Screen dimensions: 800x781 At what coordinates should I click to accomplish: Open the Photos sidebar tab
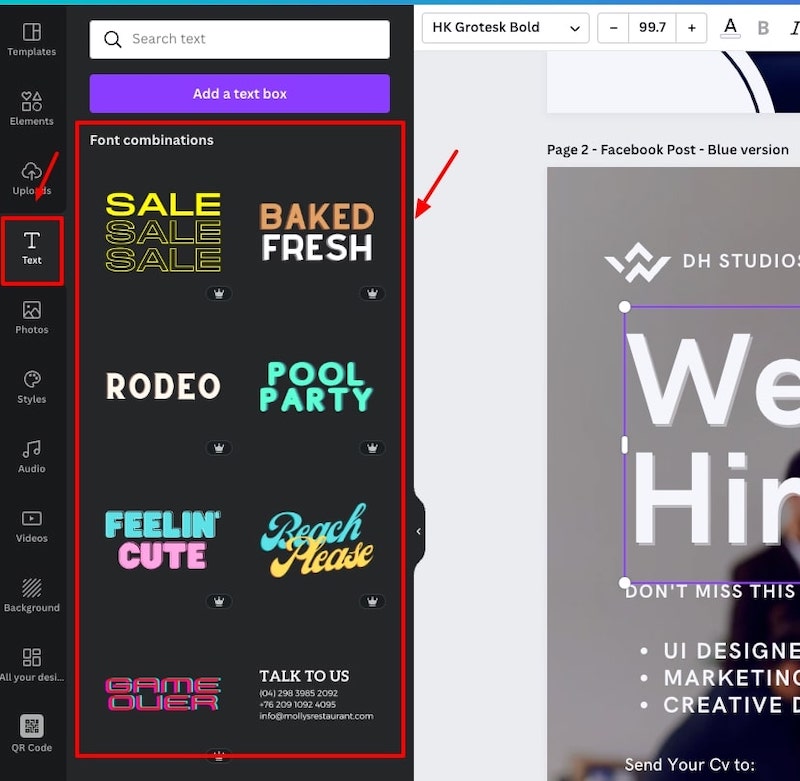pos(32,317)
